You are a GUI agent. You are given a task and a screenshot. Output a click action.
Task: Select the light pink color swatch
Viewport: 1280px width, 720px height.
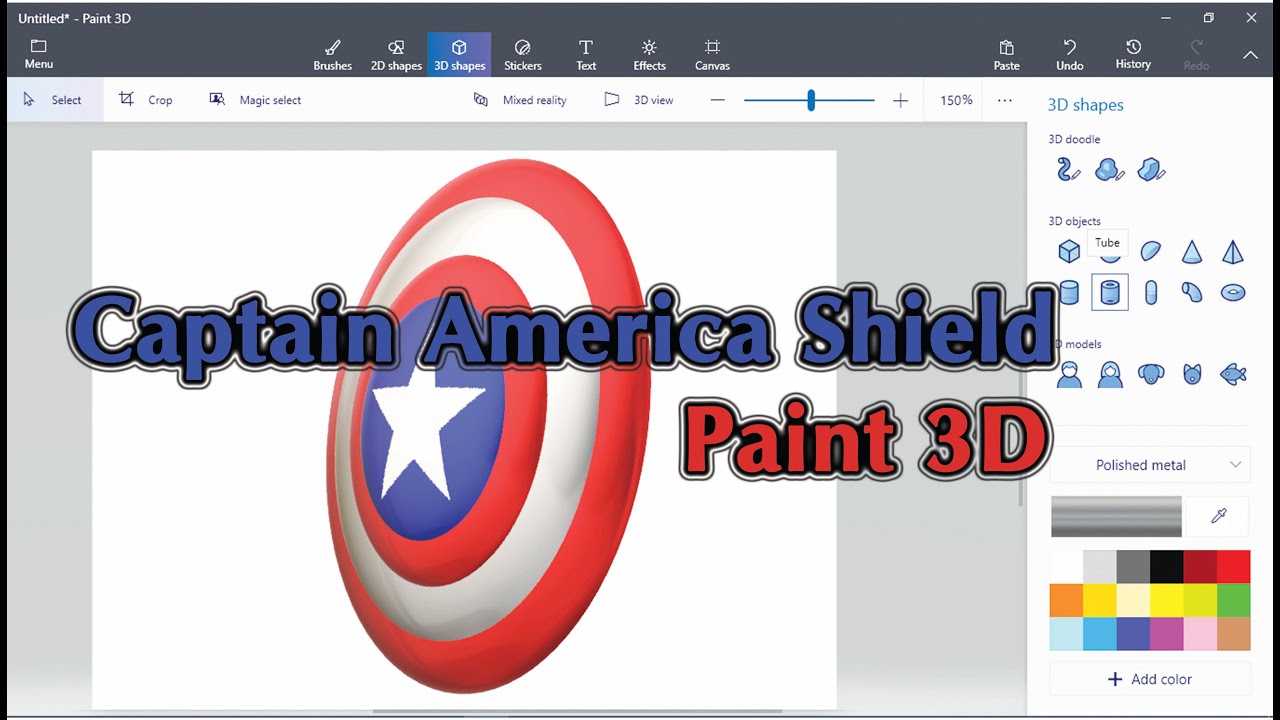pyautogui.click(x=1200, y=634)
